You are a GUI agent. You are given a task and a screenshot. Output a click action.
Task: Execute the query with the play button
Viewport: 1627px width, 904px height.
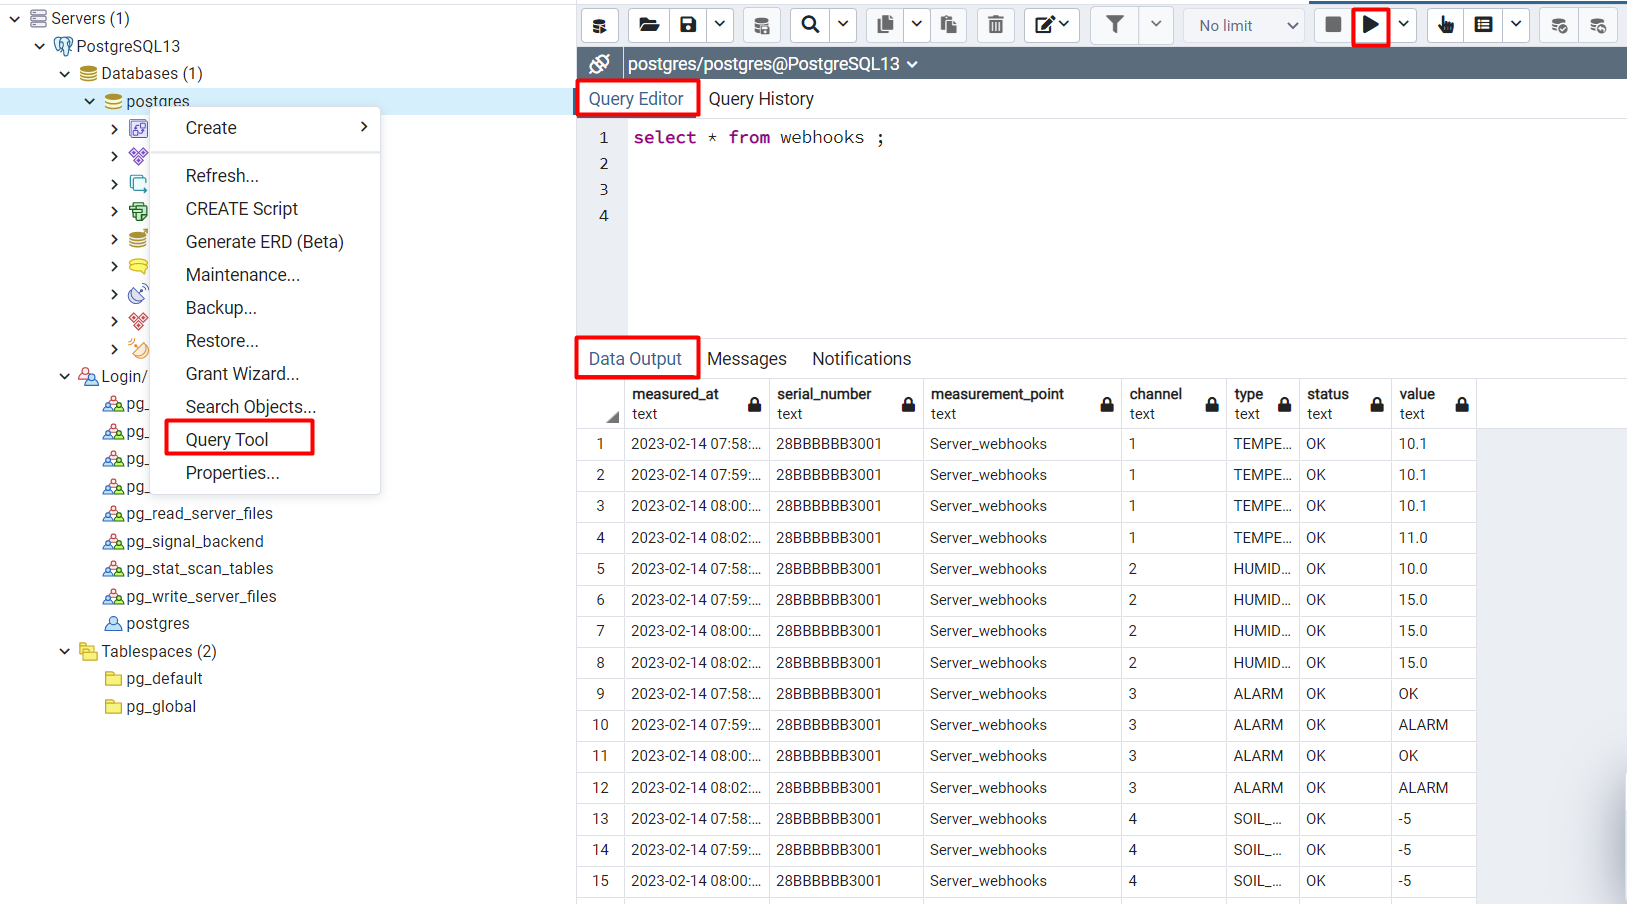(1370, 25)
